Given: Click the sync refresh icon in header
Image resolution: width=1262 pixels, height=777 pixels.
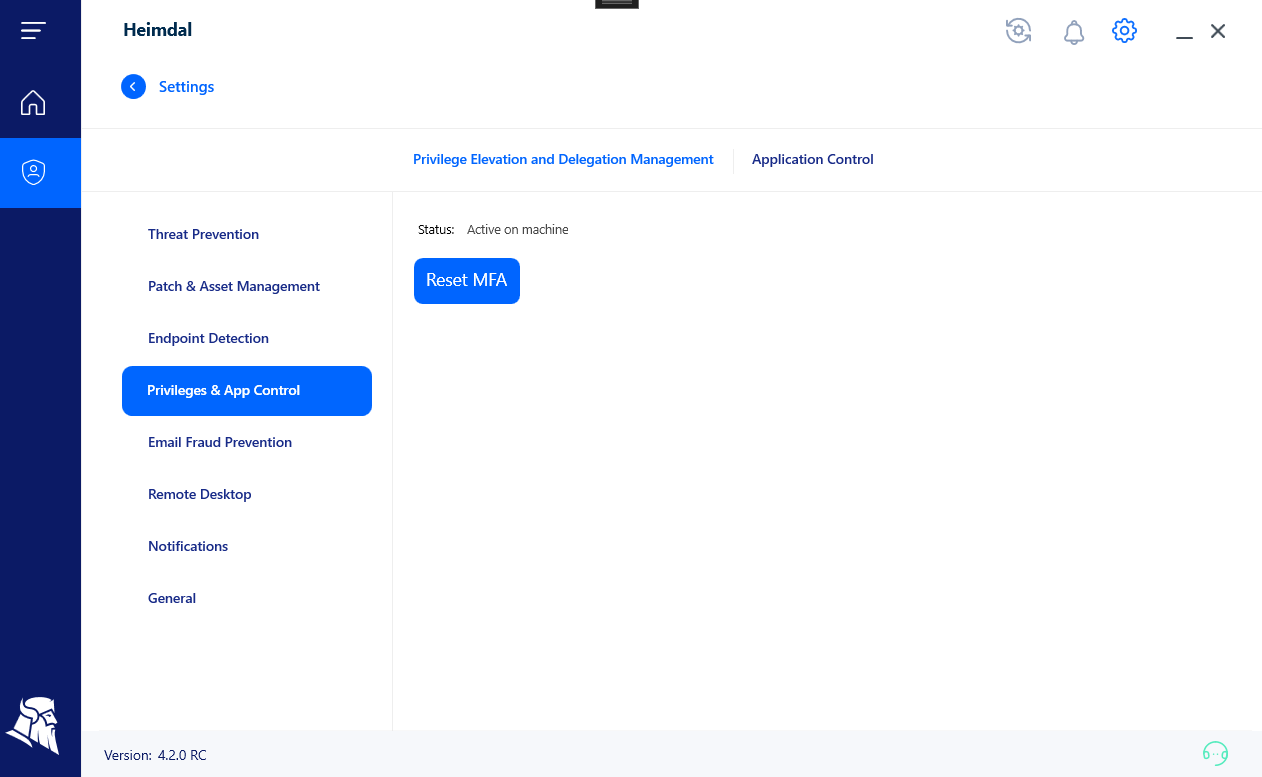Looking at the screenshot, I should pos(1018,31).
